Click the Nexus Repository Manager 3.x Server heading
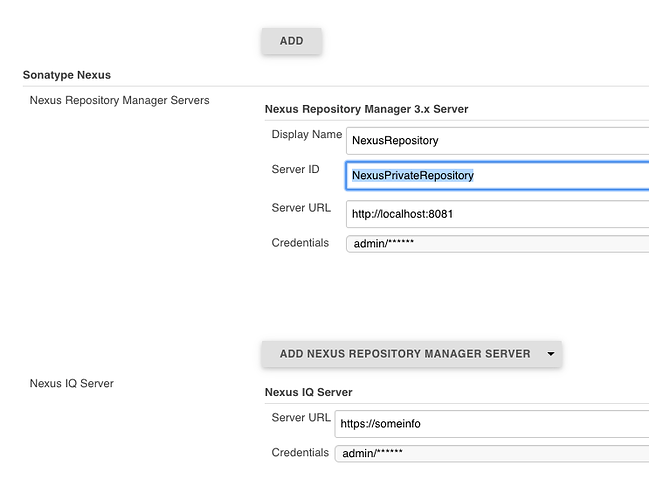The image size is (649, 500). click(x=366, y=109)
